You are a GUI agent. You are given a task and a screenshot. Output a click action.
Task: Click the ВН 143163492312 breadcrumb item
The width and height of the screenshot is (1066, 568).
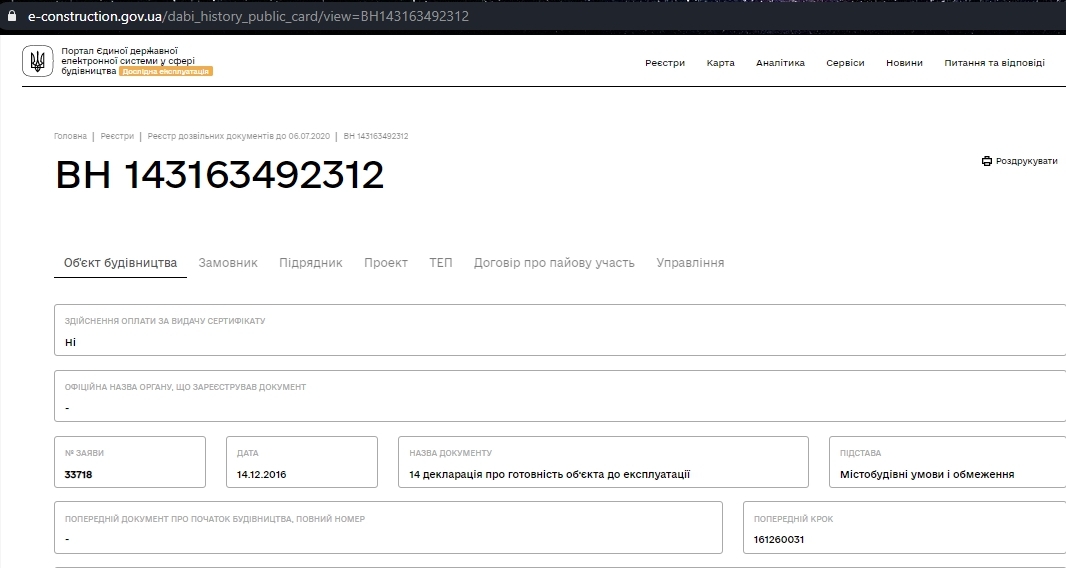coord(376,136)
